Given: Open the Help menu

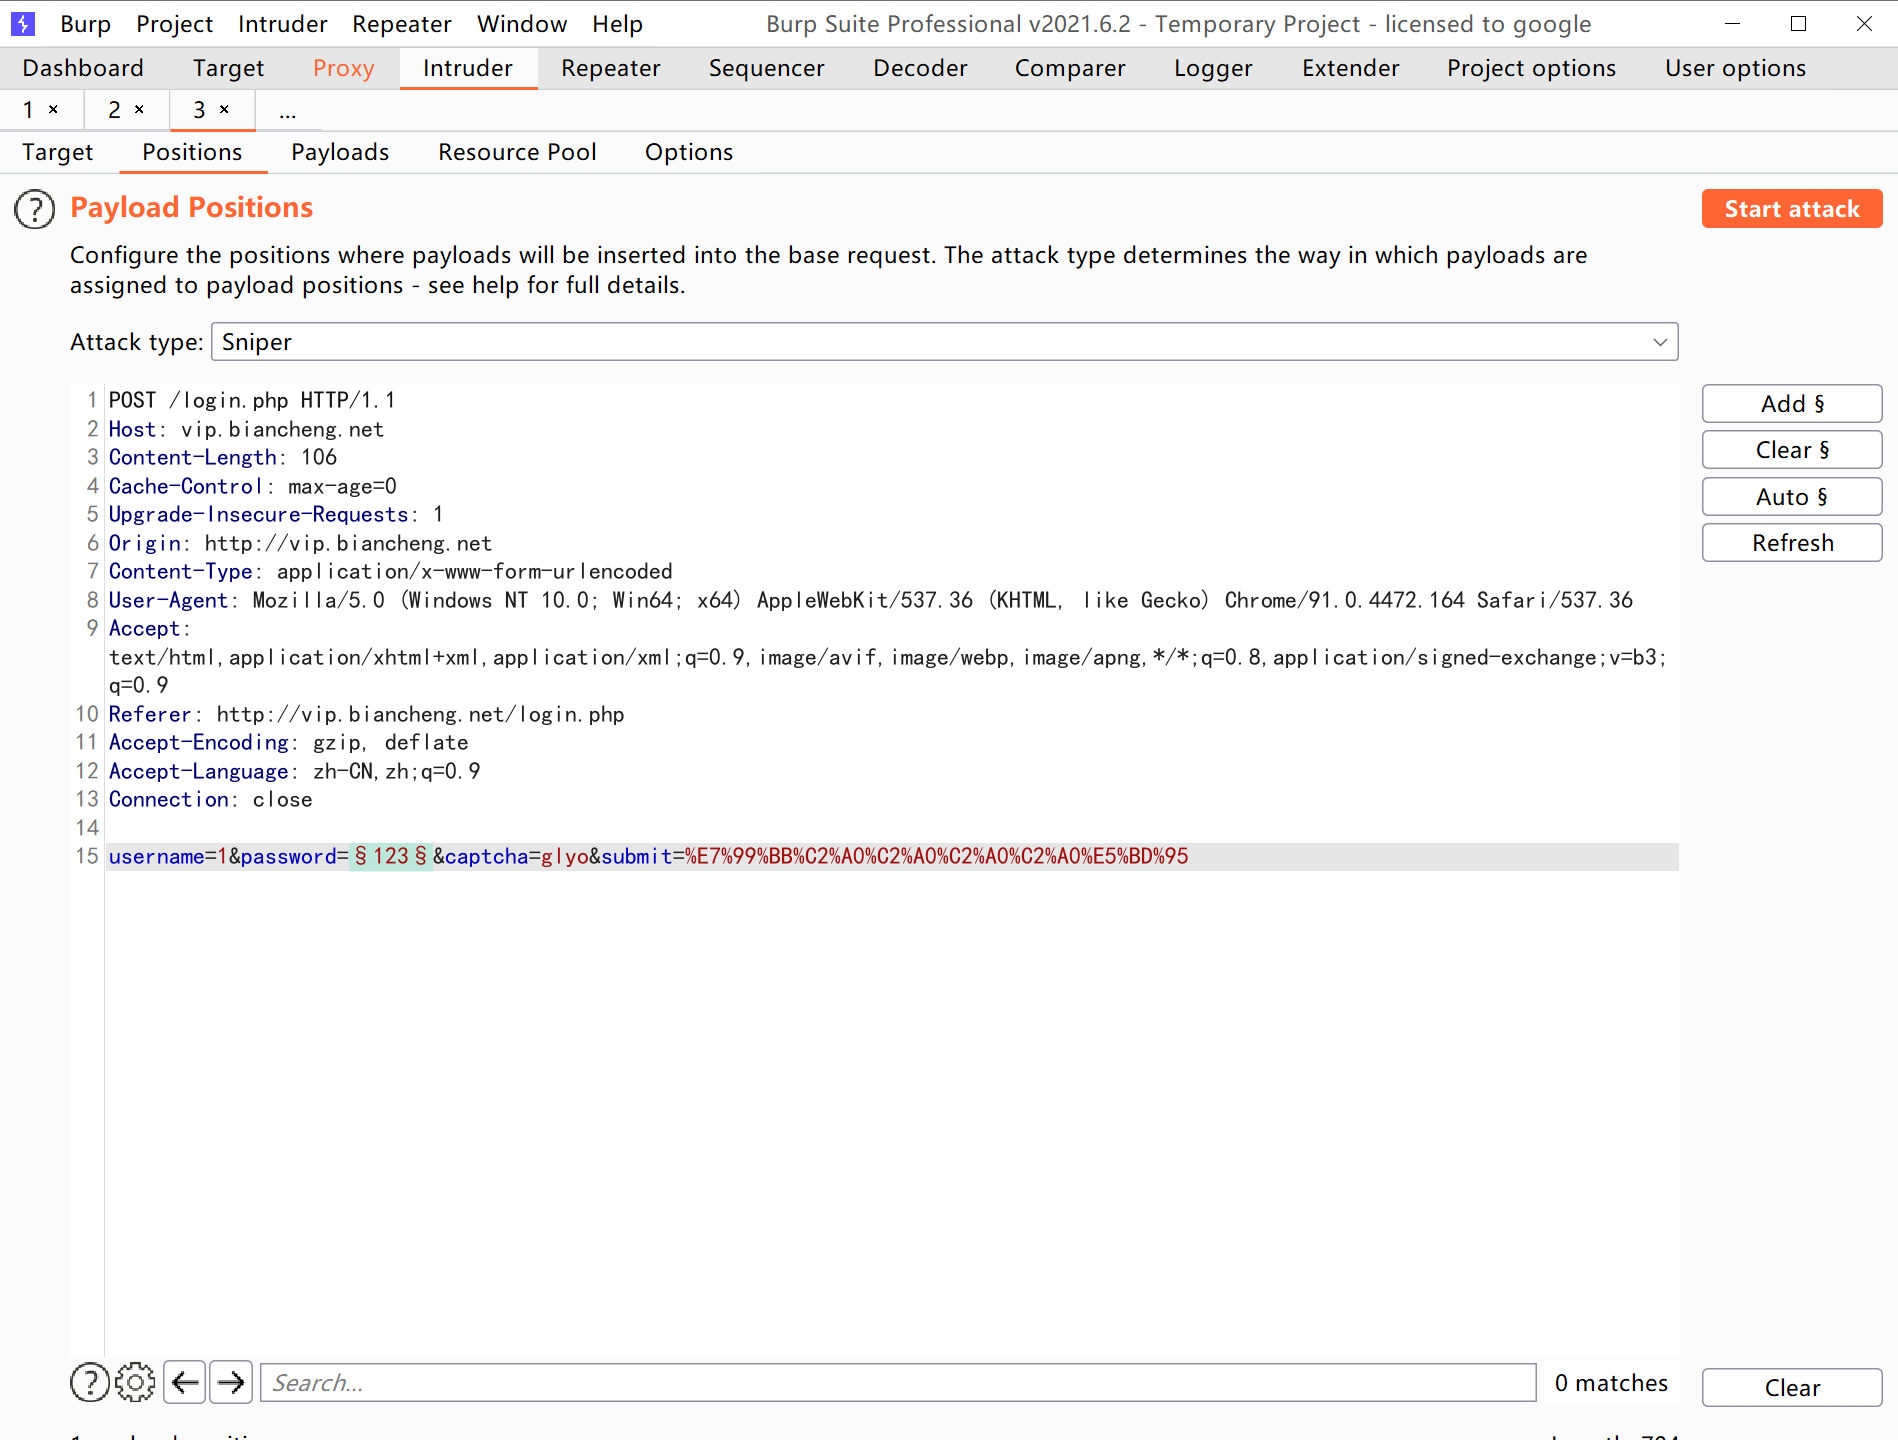Looking at the screenshot, I should tap(617, 24).
